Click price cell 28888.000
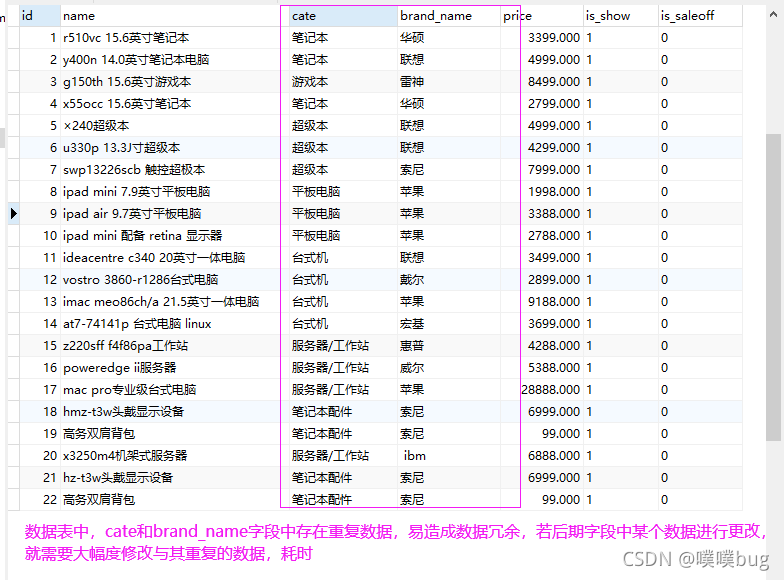Viewport: 784px width, 580px height. [x=542, y=390]
